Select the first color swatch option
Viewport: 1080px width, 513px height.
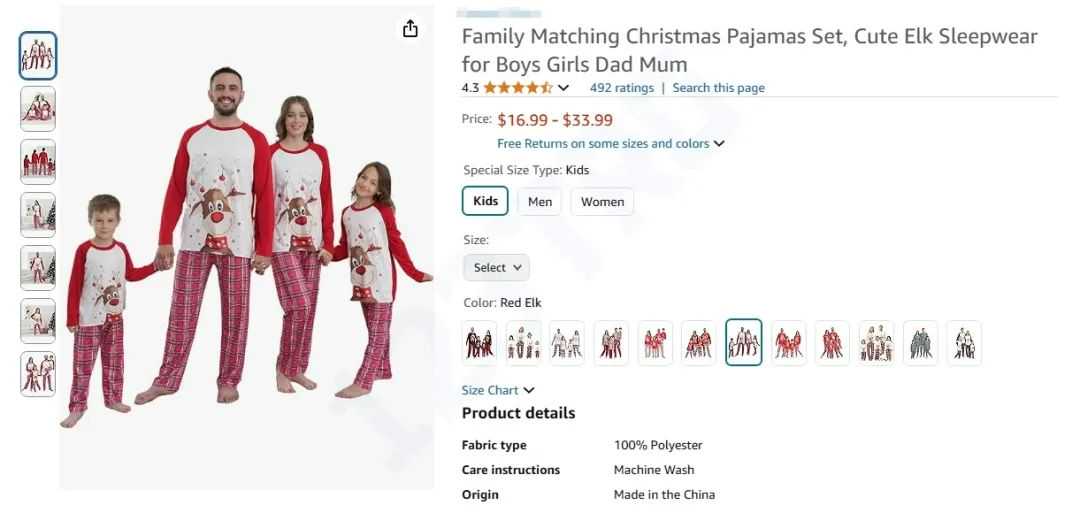point(480,343)
